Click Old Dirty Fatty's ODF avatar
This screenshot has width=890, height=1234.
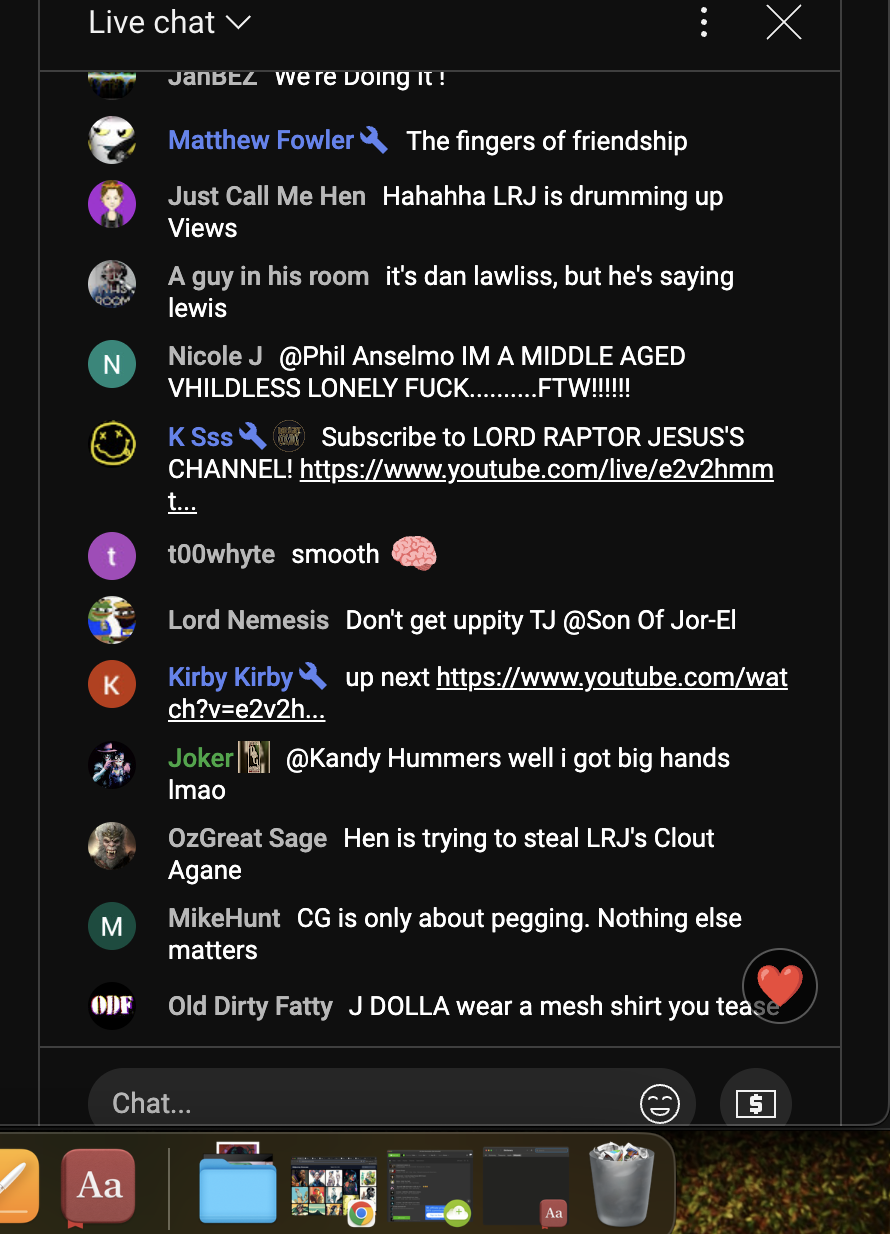click(x=112, y=1006)
